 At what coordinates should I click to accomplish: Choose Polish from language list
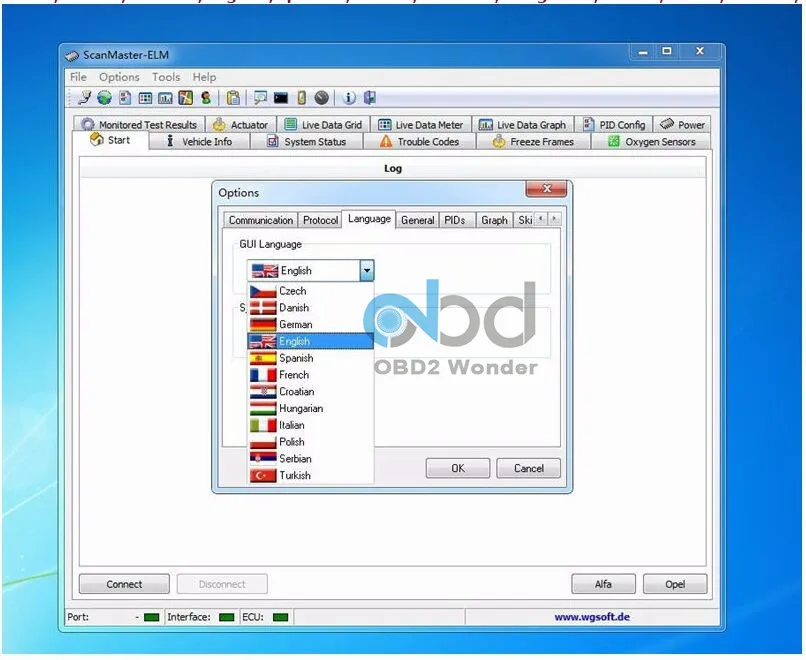(x=310, y=442)
